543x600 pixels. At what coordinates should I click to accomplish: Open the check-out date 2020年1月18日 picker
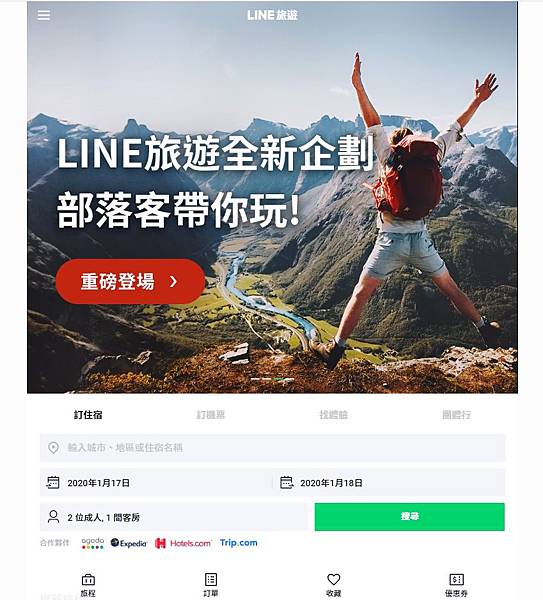coord(389,483)
